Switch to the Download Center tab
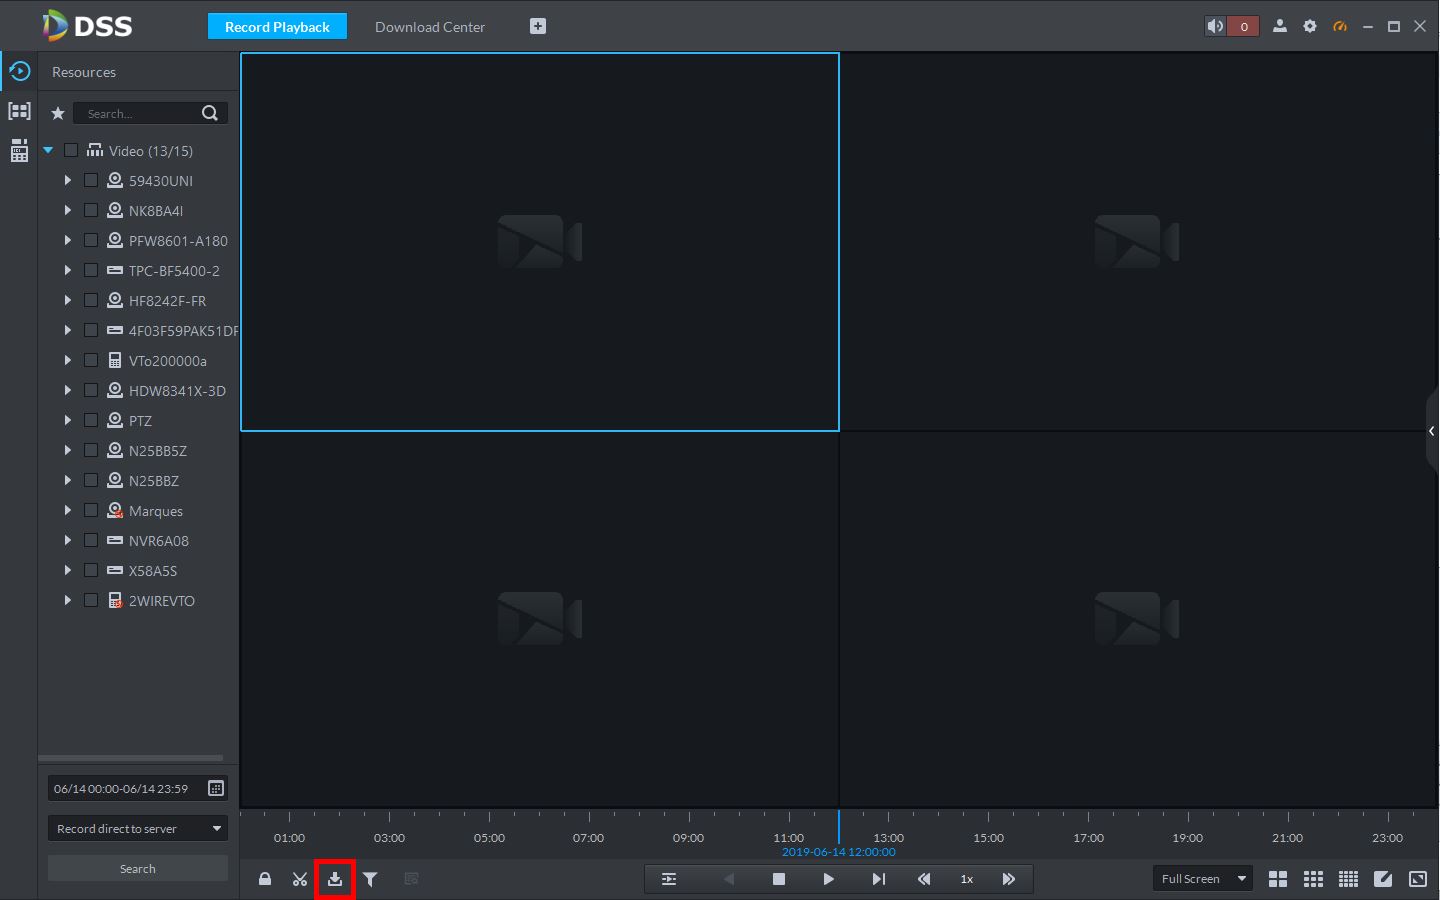Screen dimensions: 1440x900 coord(430,27)
